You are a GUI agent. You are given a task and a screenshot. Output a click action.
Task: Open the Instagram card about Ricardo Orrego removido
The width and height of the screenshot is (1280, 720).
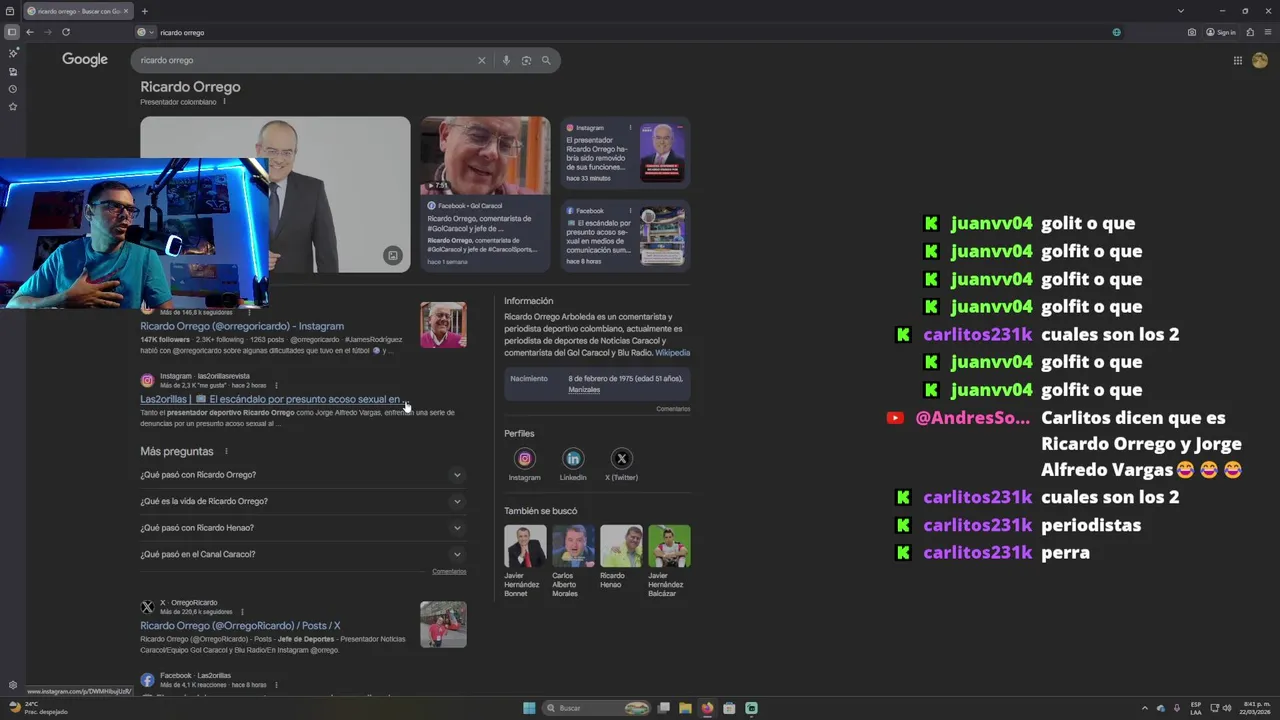tap(625, 152)
